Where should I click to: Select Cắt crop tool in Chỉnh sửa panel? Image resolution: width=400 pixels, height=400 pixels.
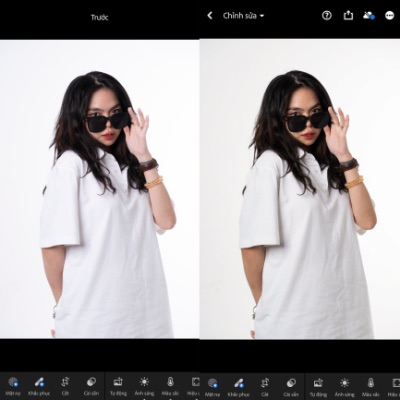(265, 387)
